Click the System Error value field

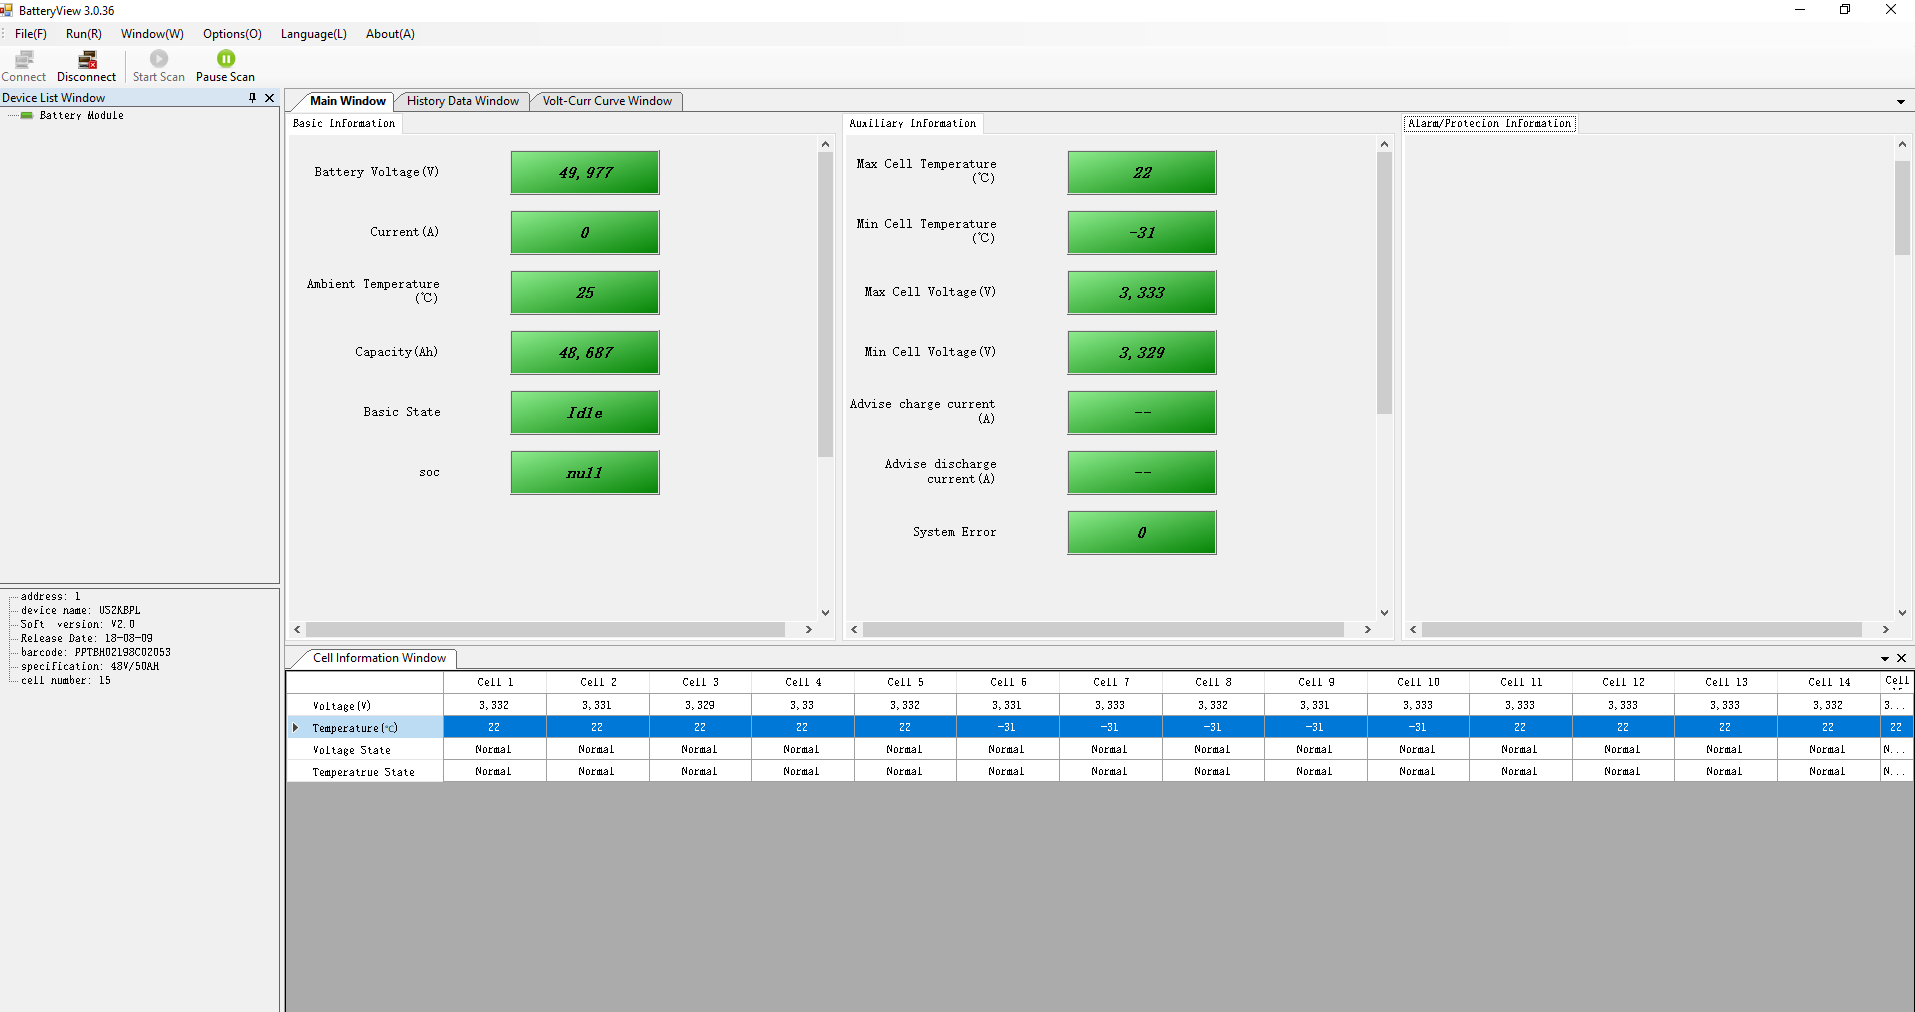coord(1142,533)
